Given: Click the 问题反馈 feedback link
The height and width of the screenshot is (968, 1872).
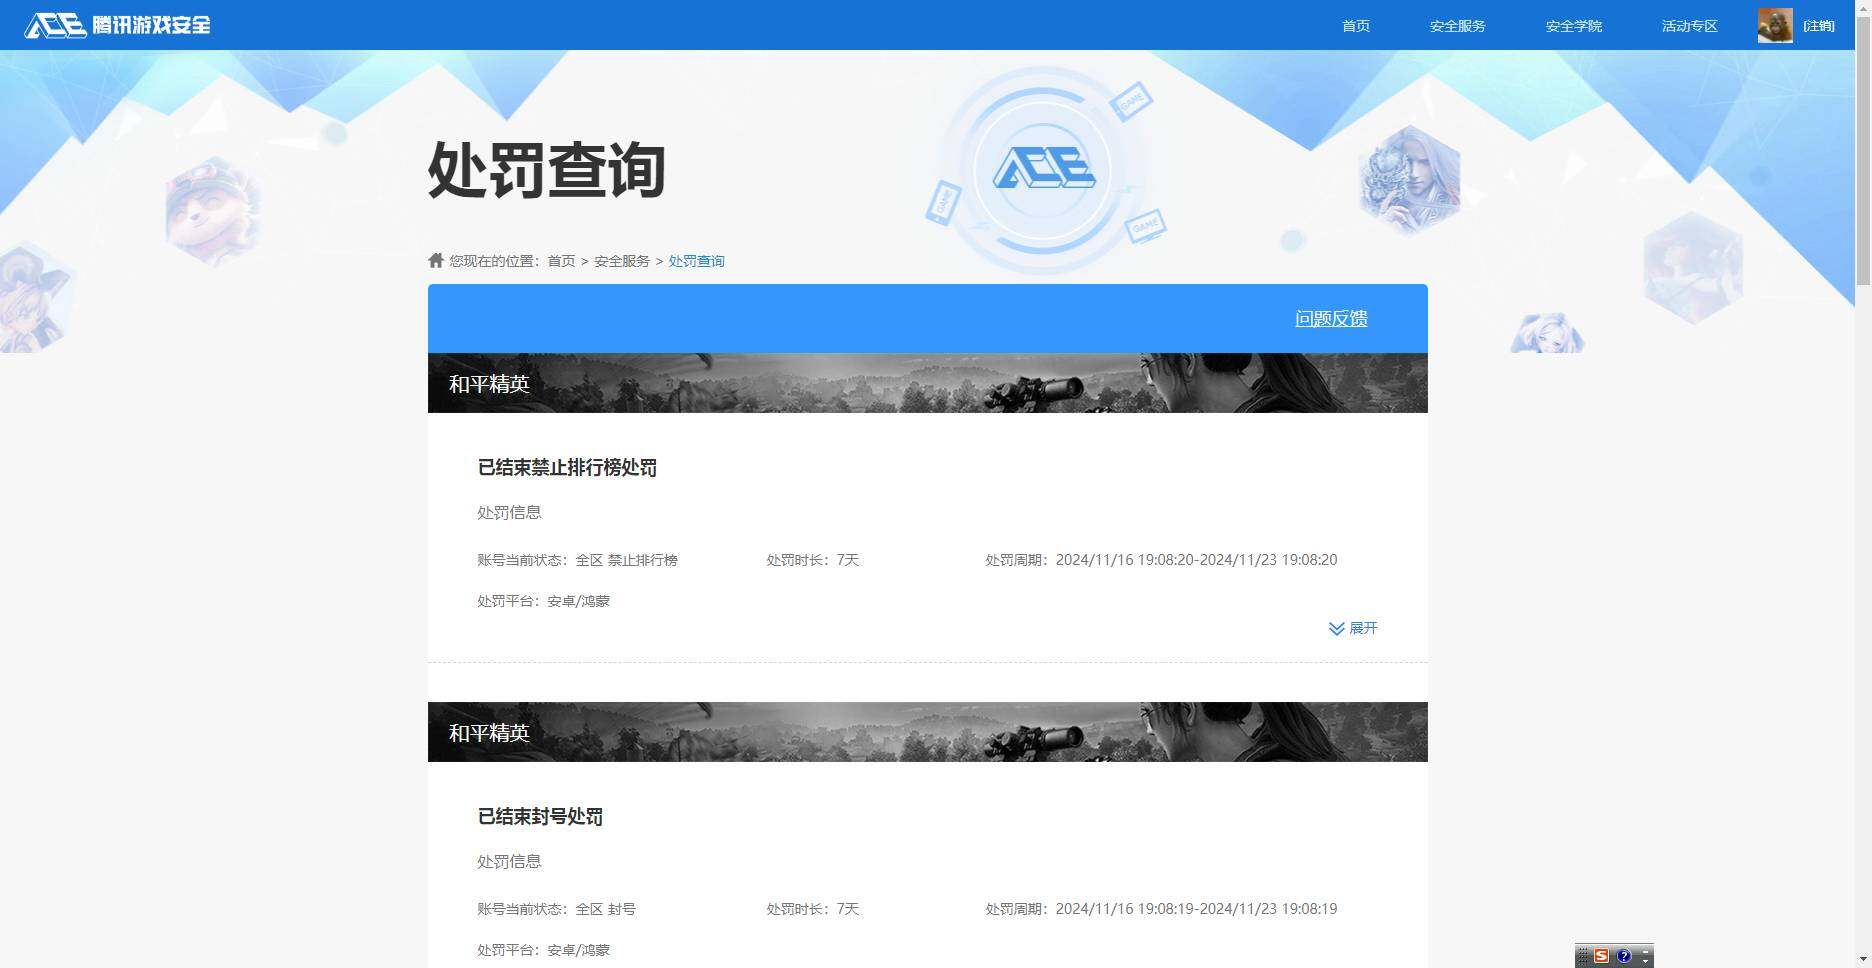Looking at the screenshot, I should pyautogui.click(x=1331, y=318).
